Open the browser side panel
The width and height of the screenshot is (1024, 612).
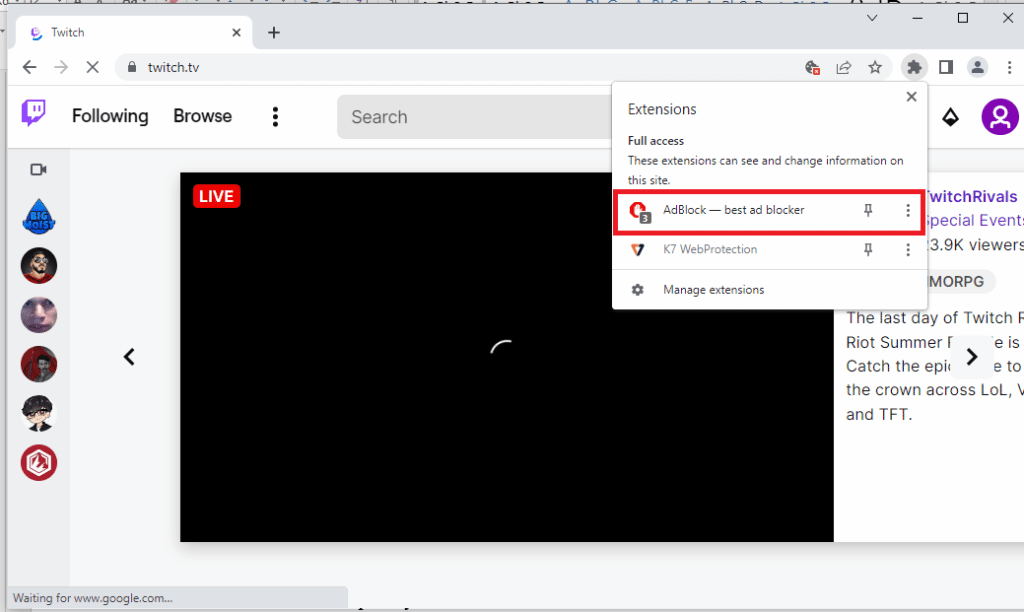946,67
